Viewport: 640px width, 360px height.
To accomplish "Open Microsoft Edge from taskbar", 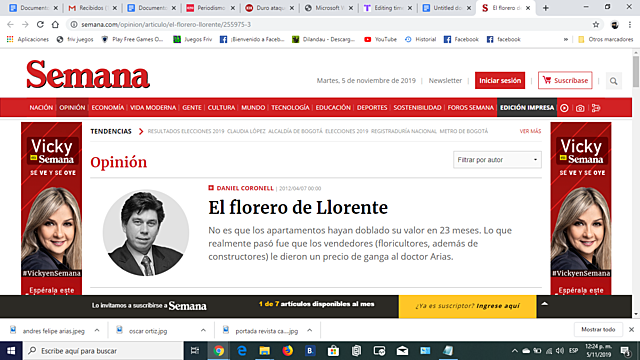I will (x=242, y=351).
